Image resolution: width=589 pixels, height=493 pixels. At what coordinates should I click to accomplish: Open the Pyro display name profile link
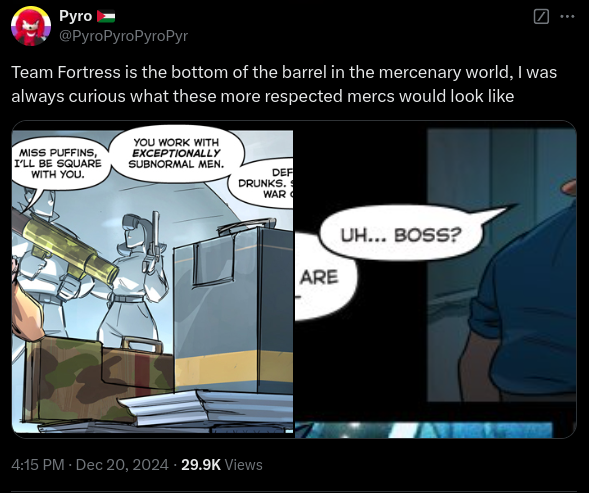pyautogui.click(x=76, y=16)
